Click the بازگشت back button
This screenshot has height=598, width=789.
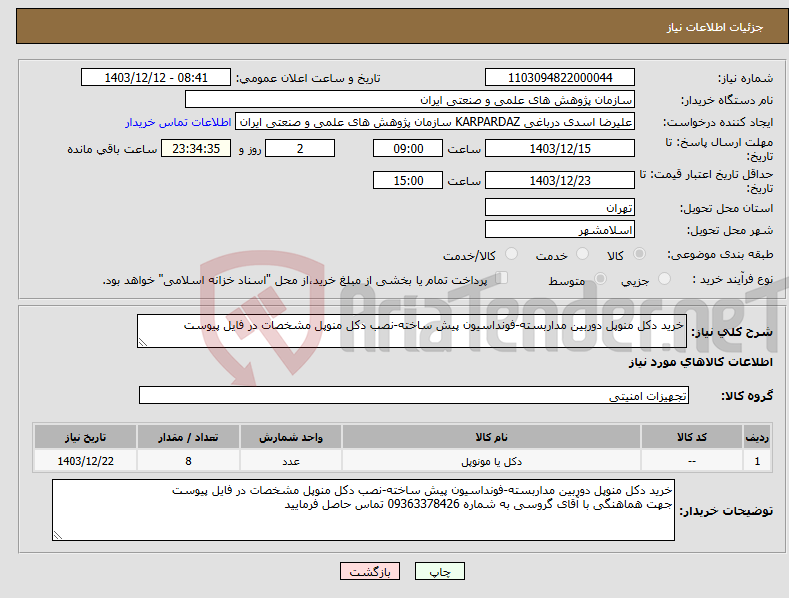pos(370,571)
